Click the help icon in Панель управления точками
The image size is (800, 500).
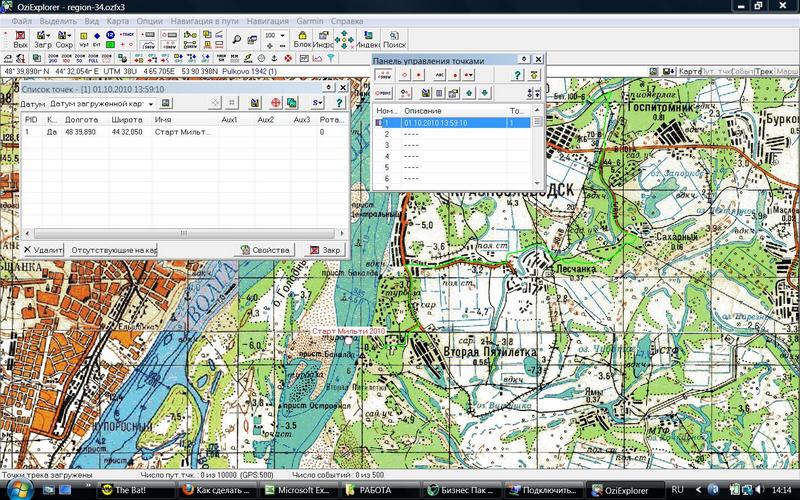517,75
